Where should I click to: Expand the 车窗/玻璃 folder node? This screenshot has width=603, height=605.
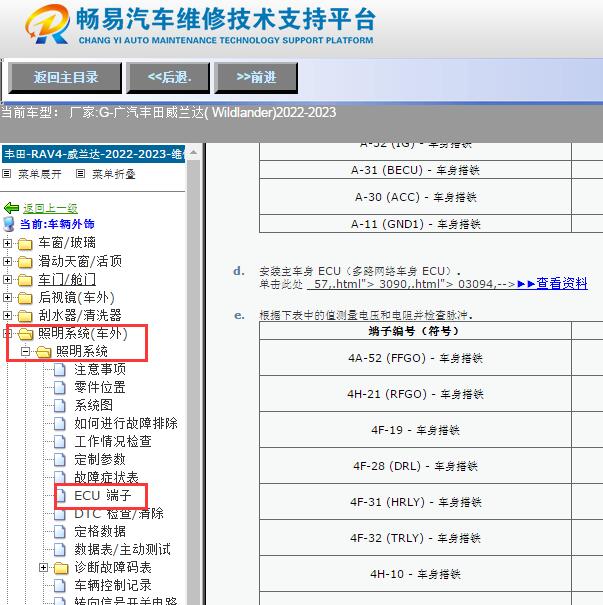tap(7, 243)
